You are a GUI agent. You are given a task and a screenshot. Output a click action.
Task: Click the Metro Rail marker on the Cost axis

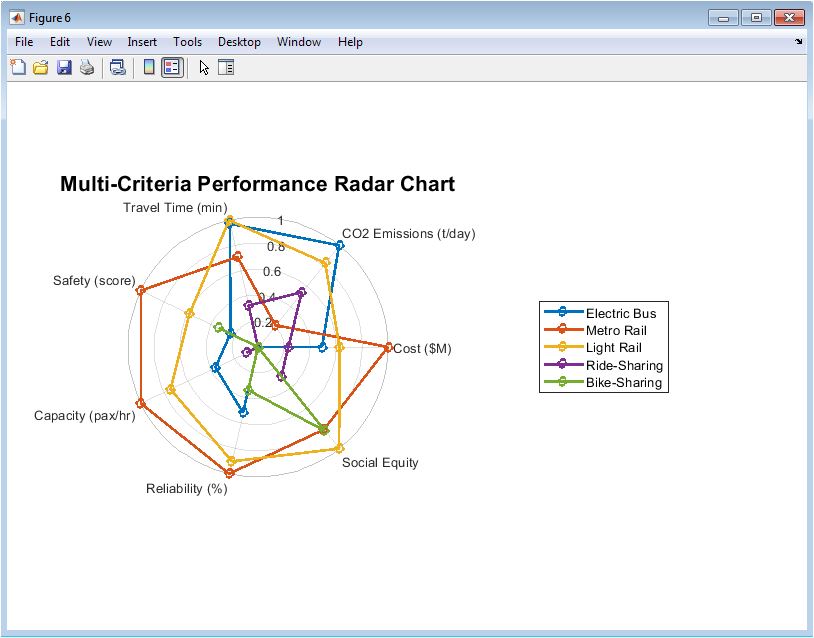pyautogui.click(x=388, y=348)
